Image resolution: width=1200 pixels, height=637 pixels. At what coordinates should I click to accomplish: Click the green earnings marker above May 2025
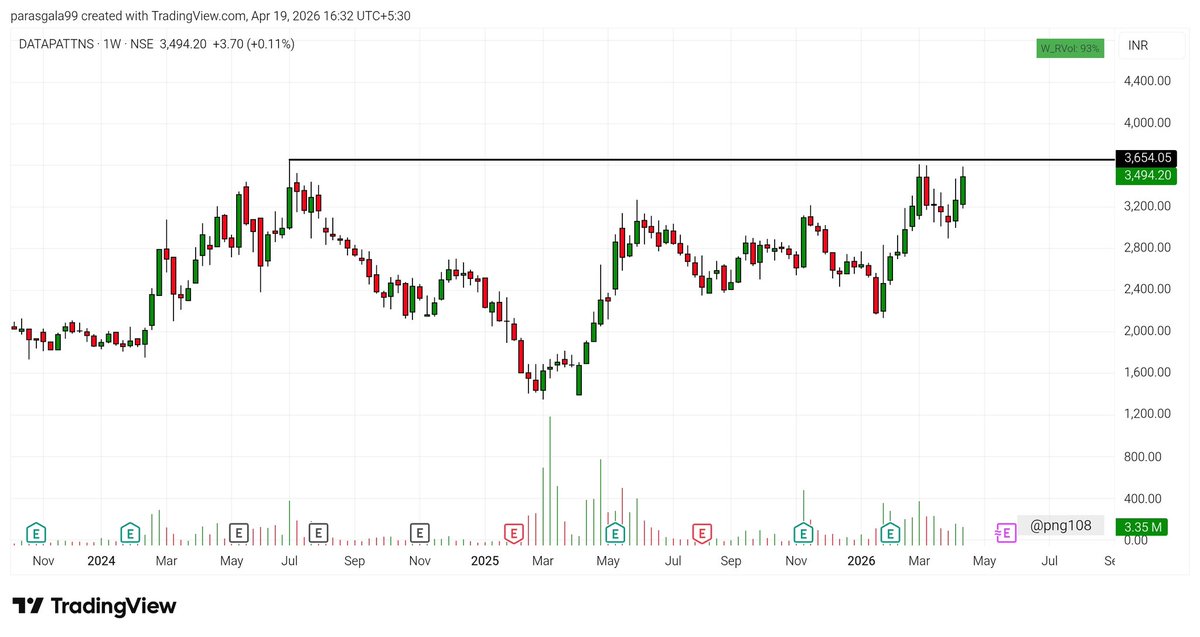click(614, 533)
